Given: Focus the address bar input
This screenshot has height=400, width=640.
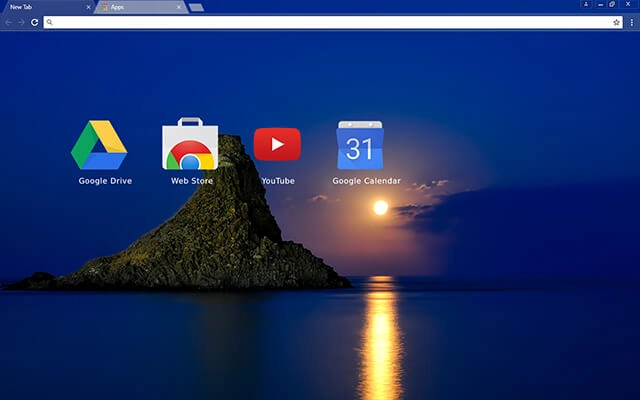Looking at the screenshot, I should [333, 22].
